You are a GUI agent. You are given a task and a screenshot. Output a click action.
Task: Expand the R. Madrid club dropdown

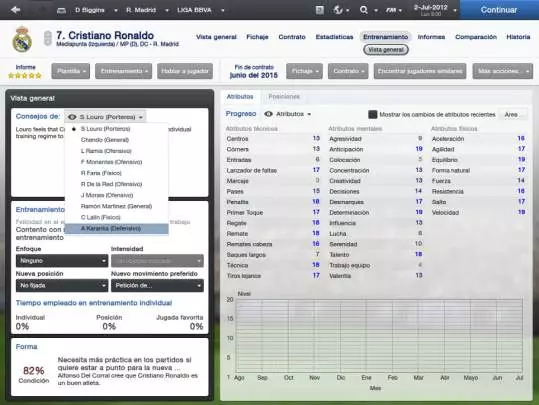point(167,10)
